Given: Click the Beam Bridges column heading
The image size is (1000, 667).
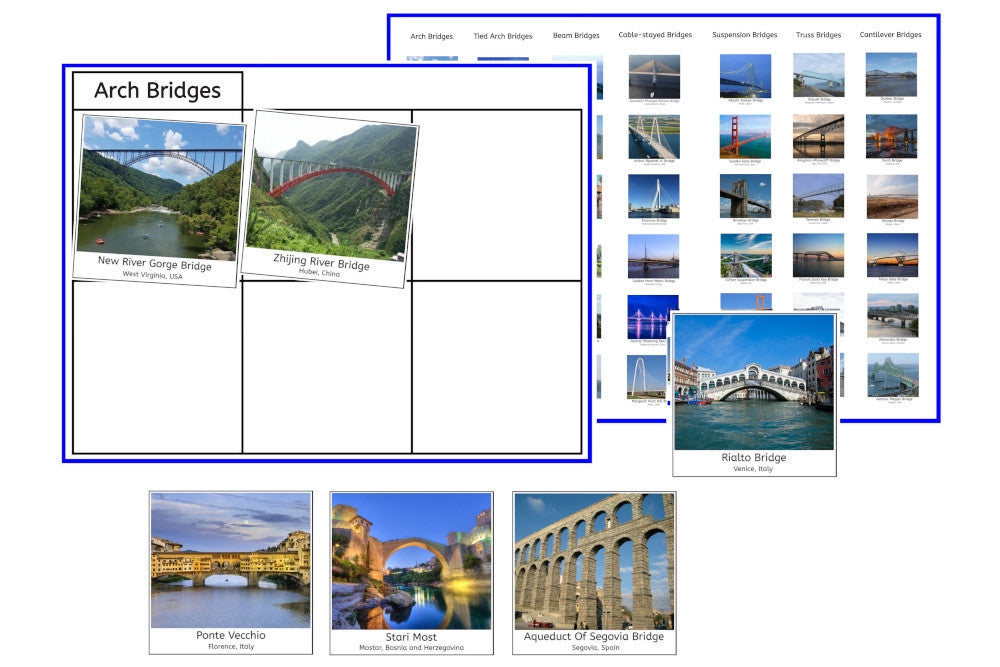Looking at the screenshot, I should (576, 36).
